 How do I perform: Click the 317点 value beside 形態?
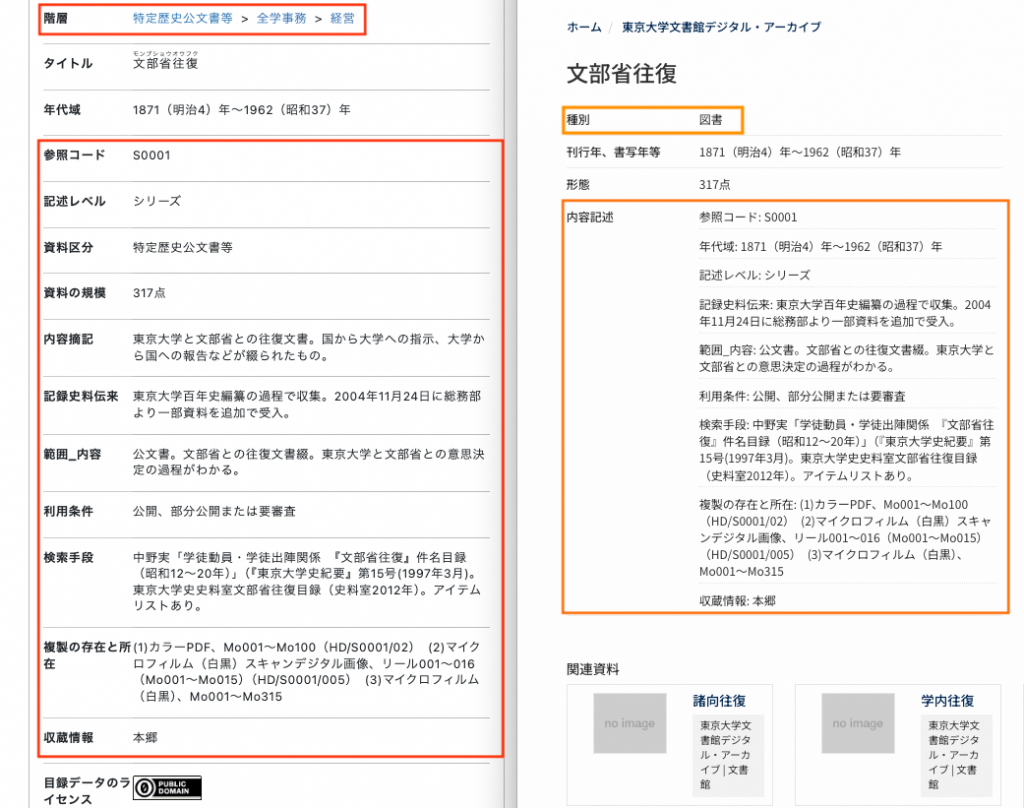coord(716,184)
